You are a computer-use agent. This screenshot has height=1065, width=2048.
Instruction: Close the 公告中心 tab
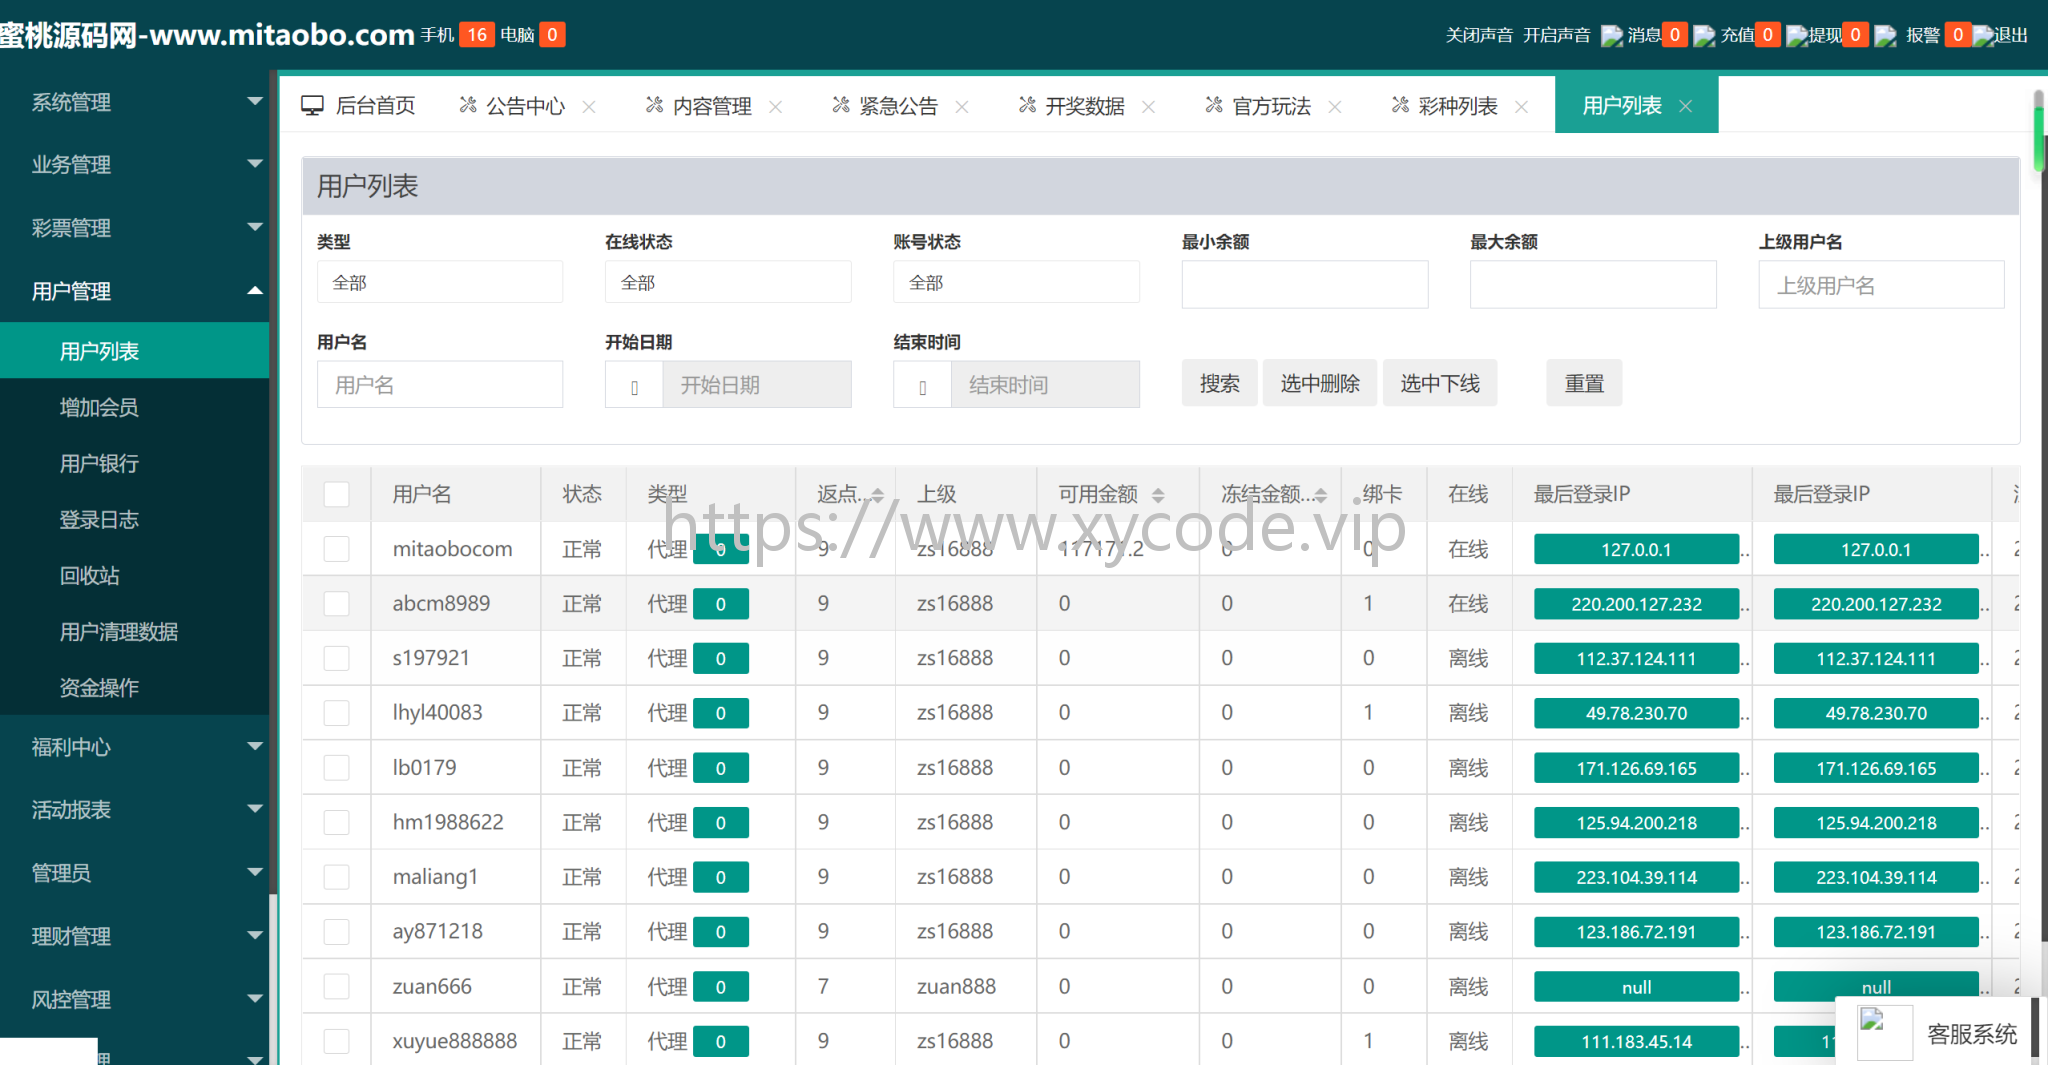589,107
